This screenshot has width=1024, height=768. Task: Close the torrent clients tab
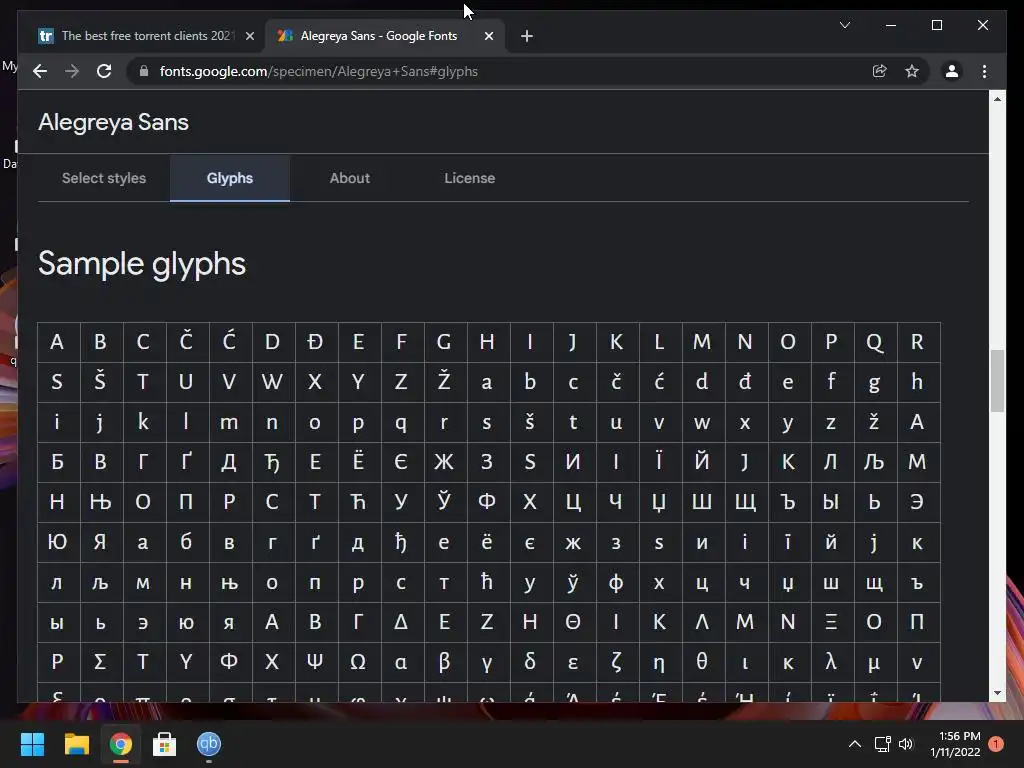tap(249, 36)
